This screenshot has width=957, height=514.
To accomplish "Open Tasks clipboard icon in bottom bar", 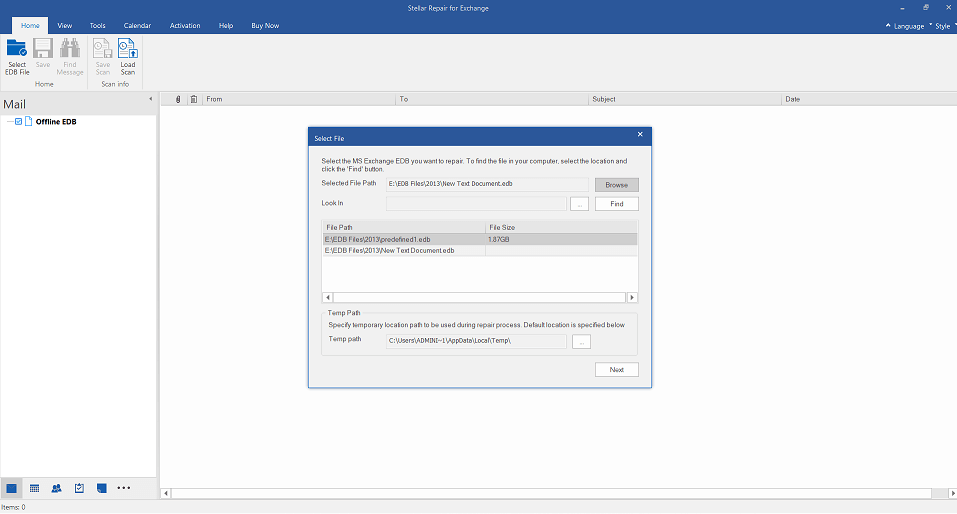I will (x=79, y=488).
